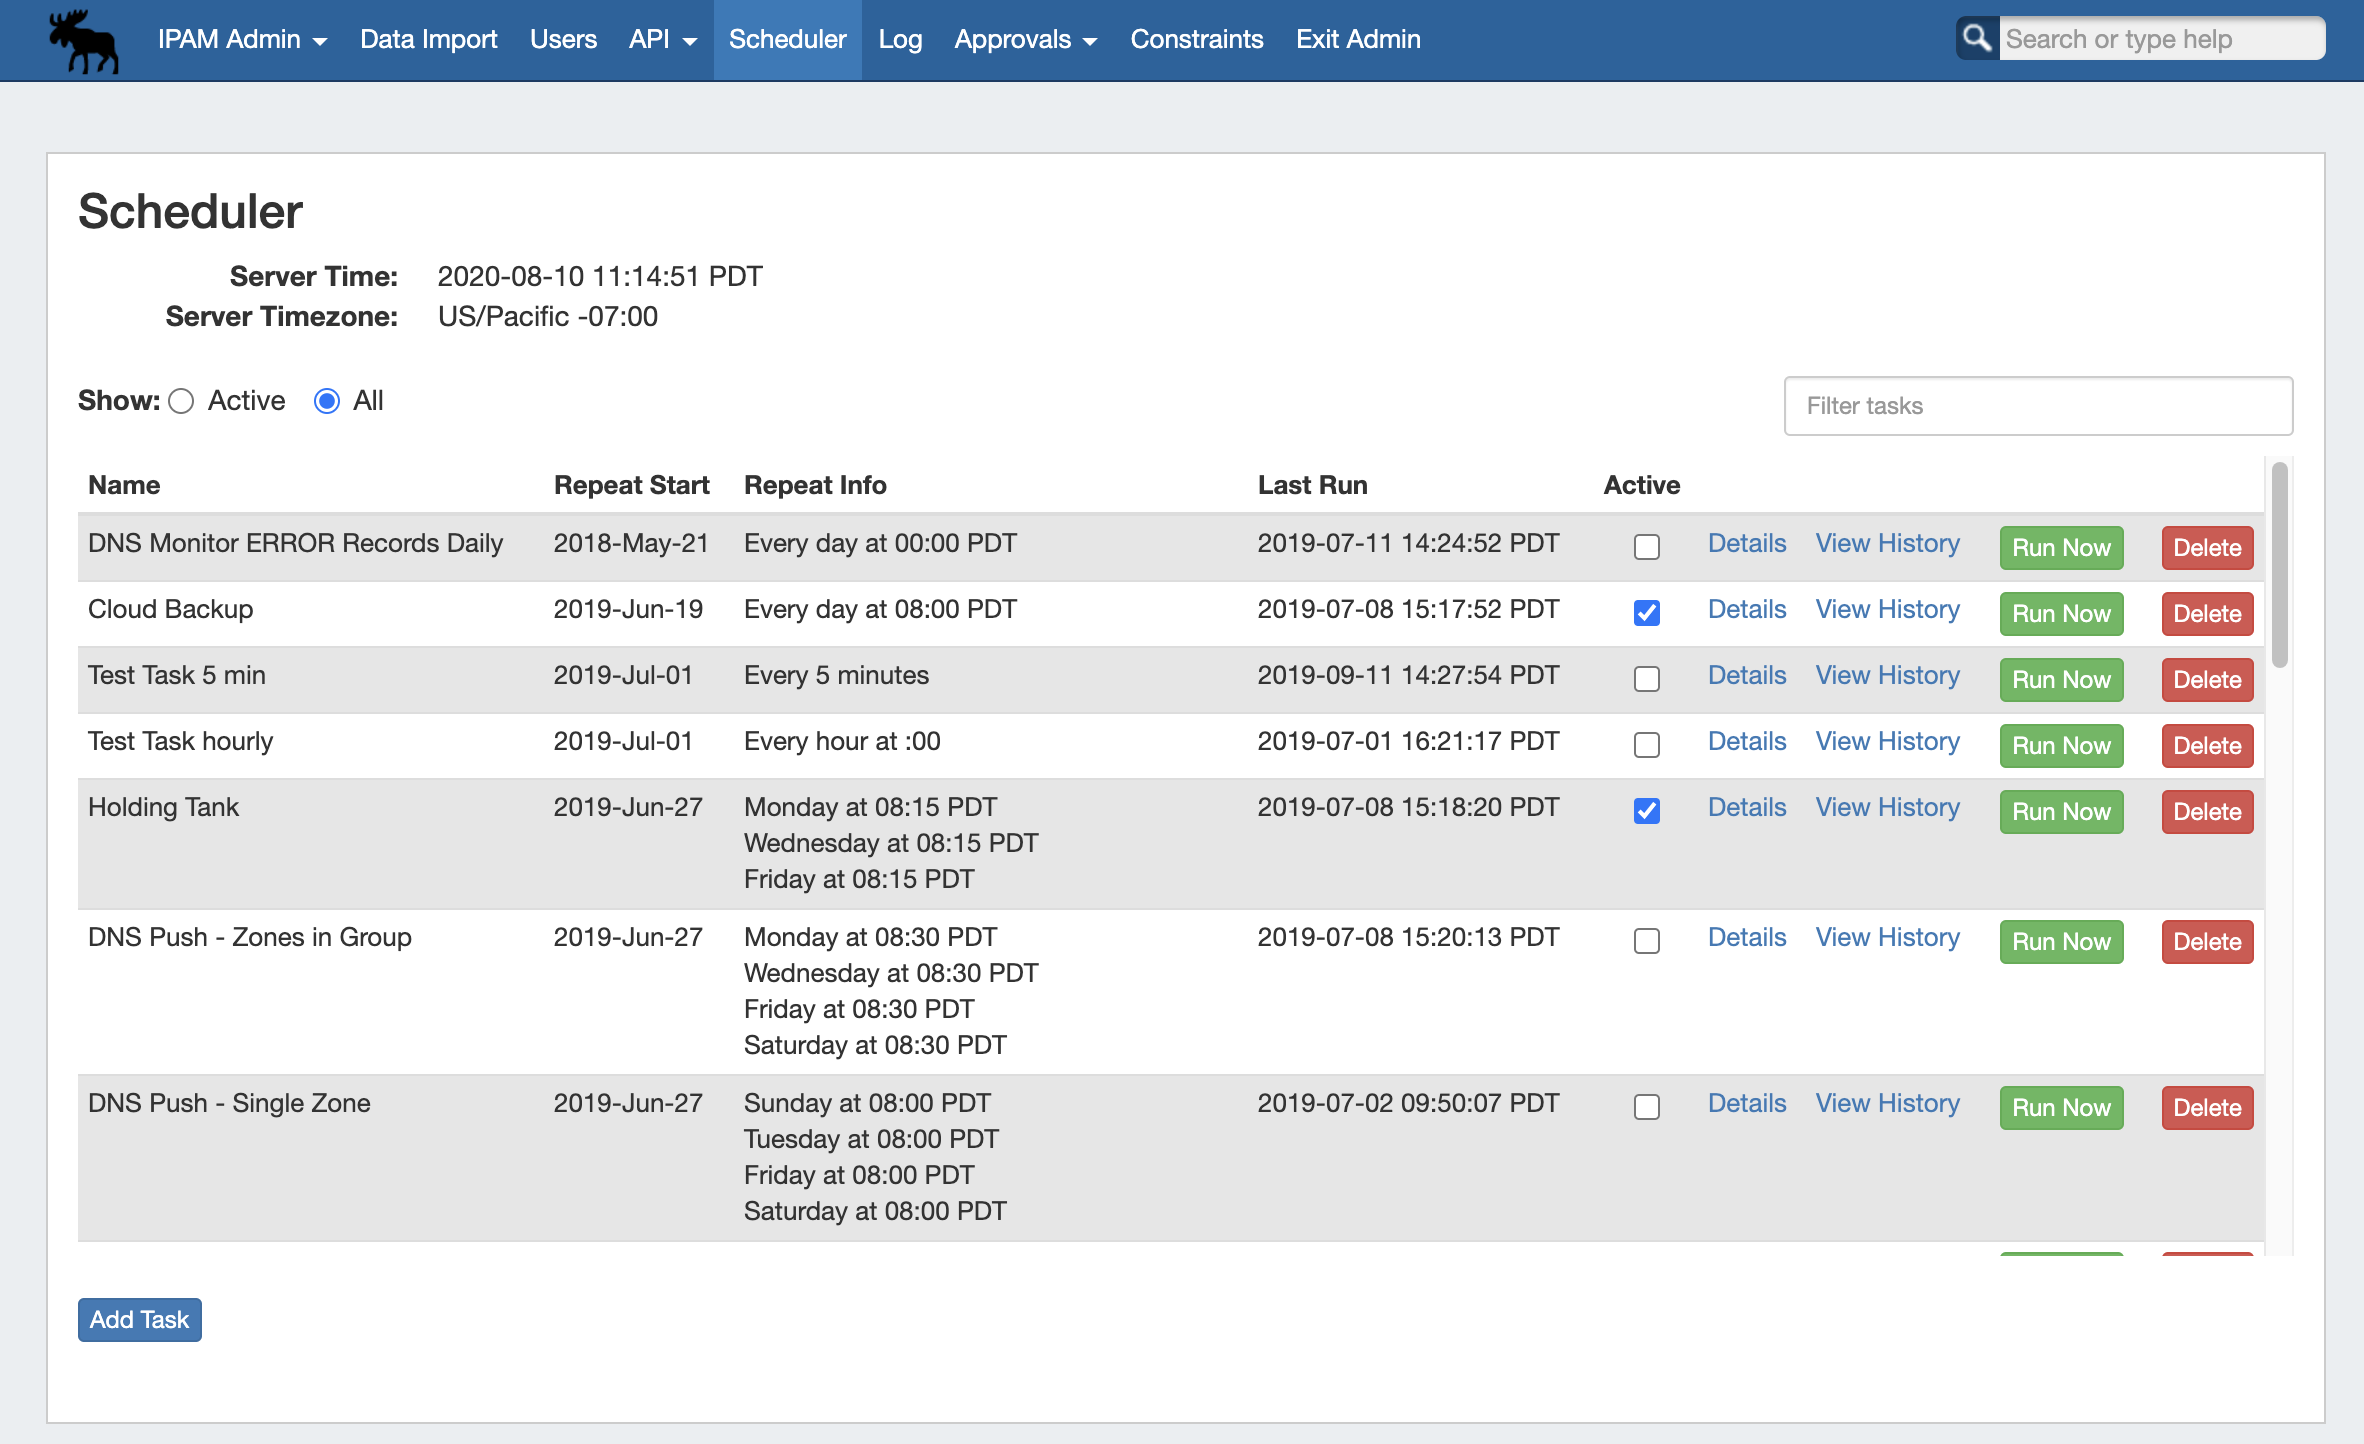2364x1444 pixels.
Task: Expand the IPAM Admin dropdown menu
Action: (242, 40)
